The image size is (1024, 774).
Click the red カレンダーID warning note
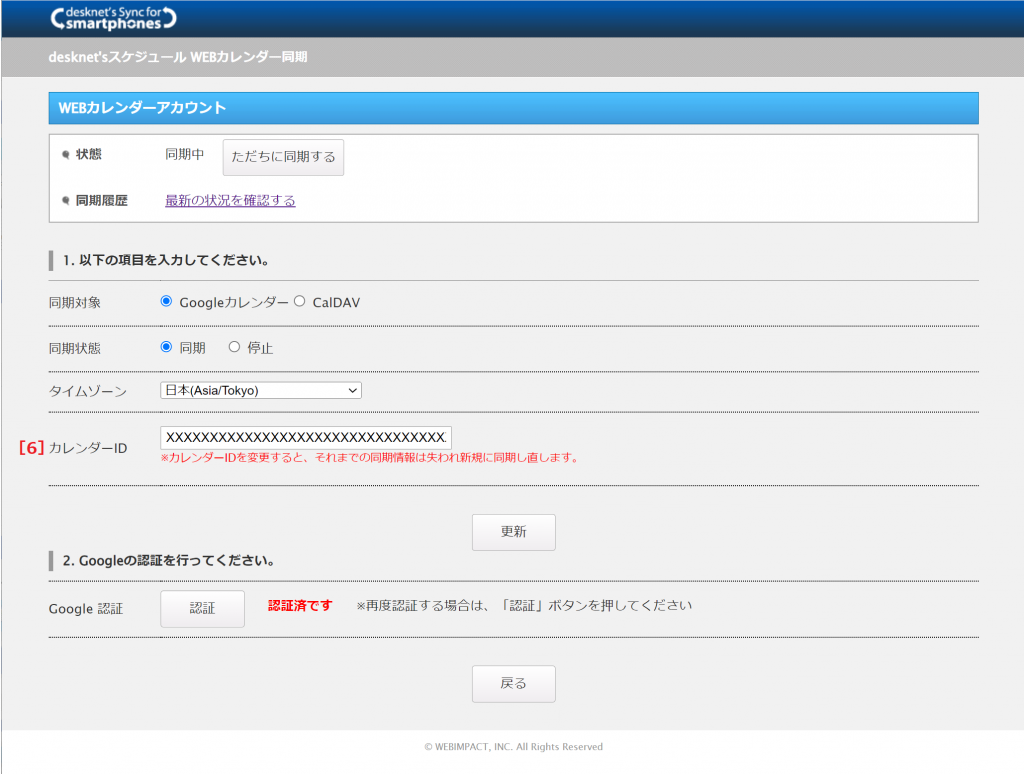tap(370, 458)
